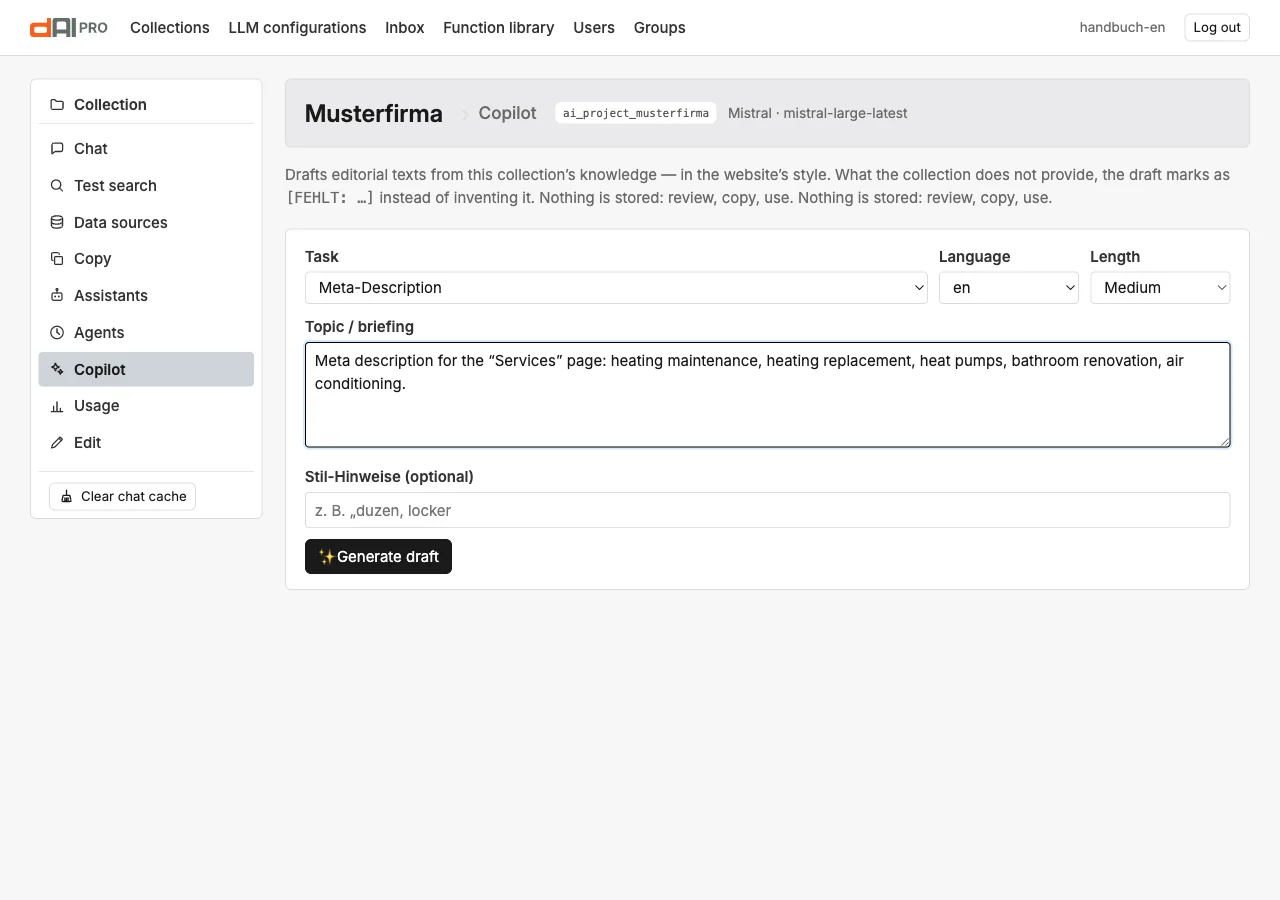Click the Assistants robot icon
The image size is (1280, 900).
pyautogui.click(x=57, y=296)
